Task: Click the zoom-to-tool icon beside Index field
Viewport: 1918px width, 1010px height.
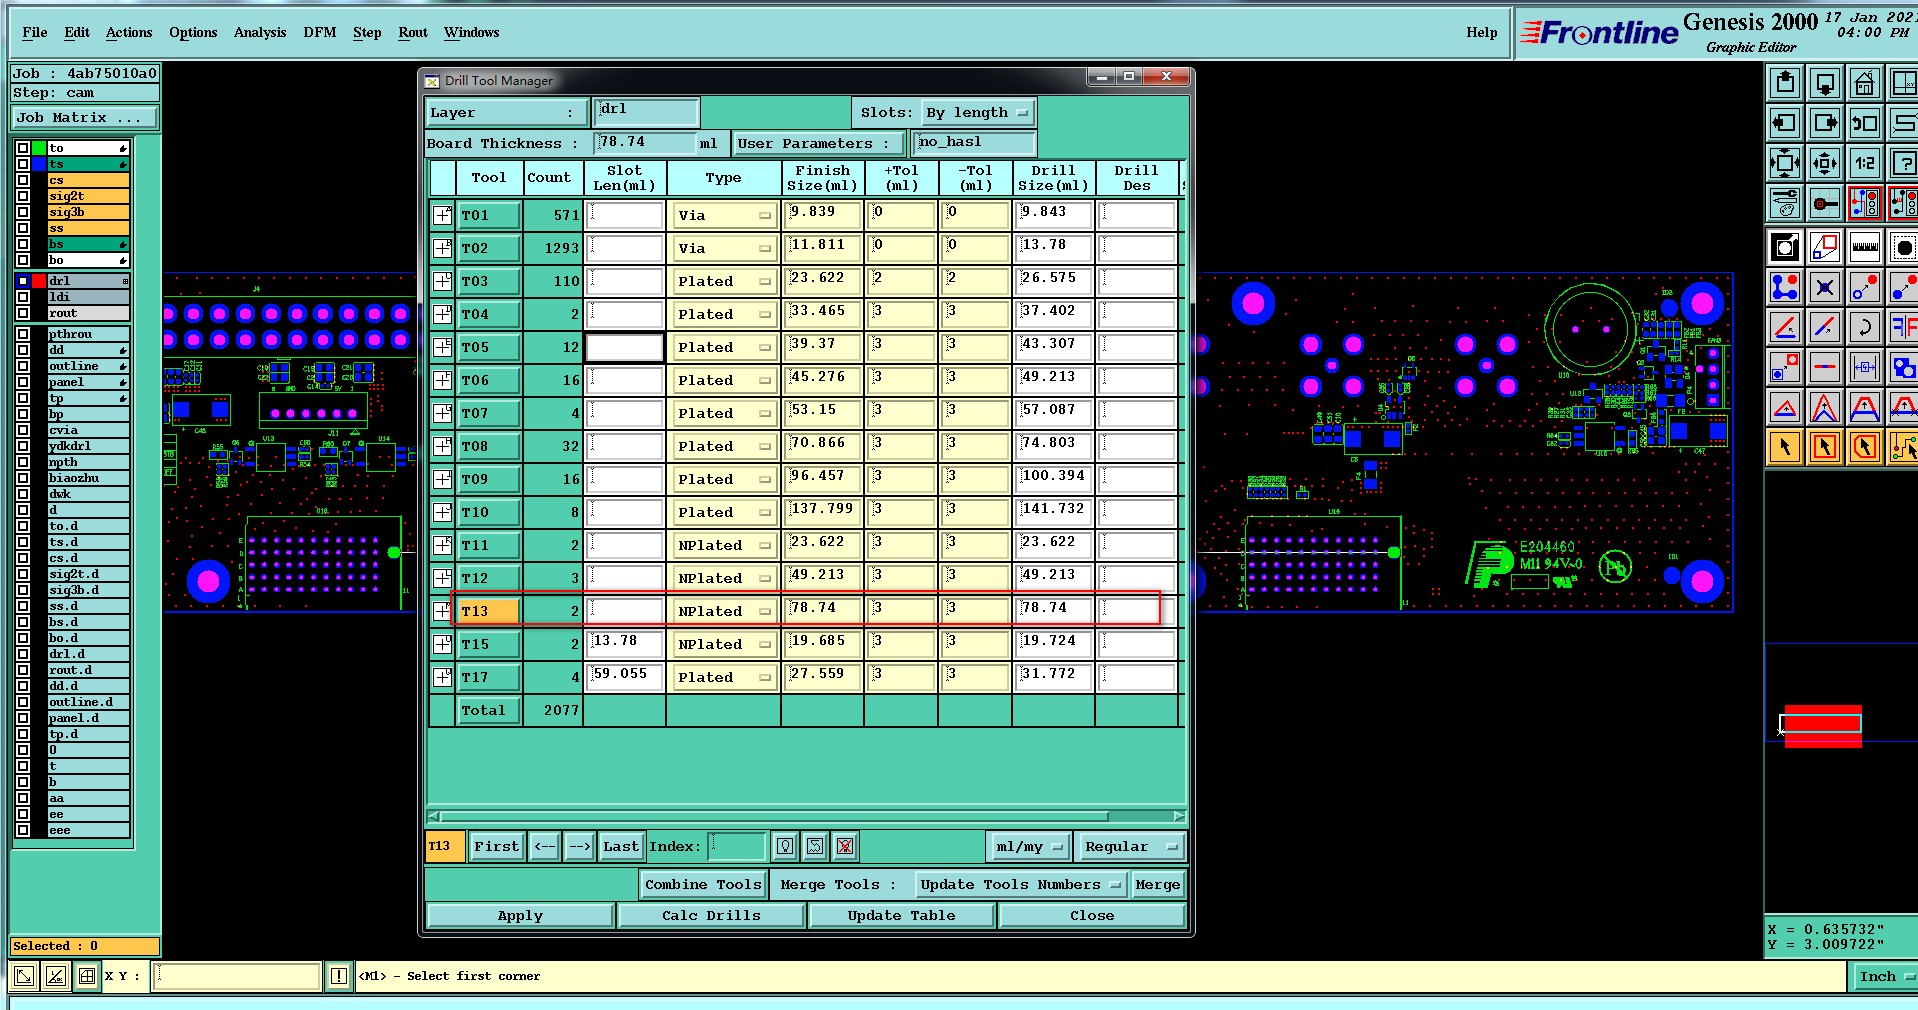Action: click(x=816, y=846)
